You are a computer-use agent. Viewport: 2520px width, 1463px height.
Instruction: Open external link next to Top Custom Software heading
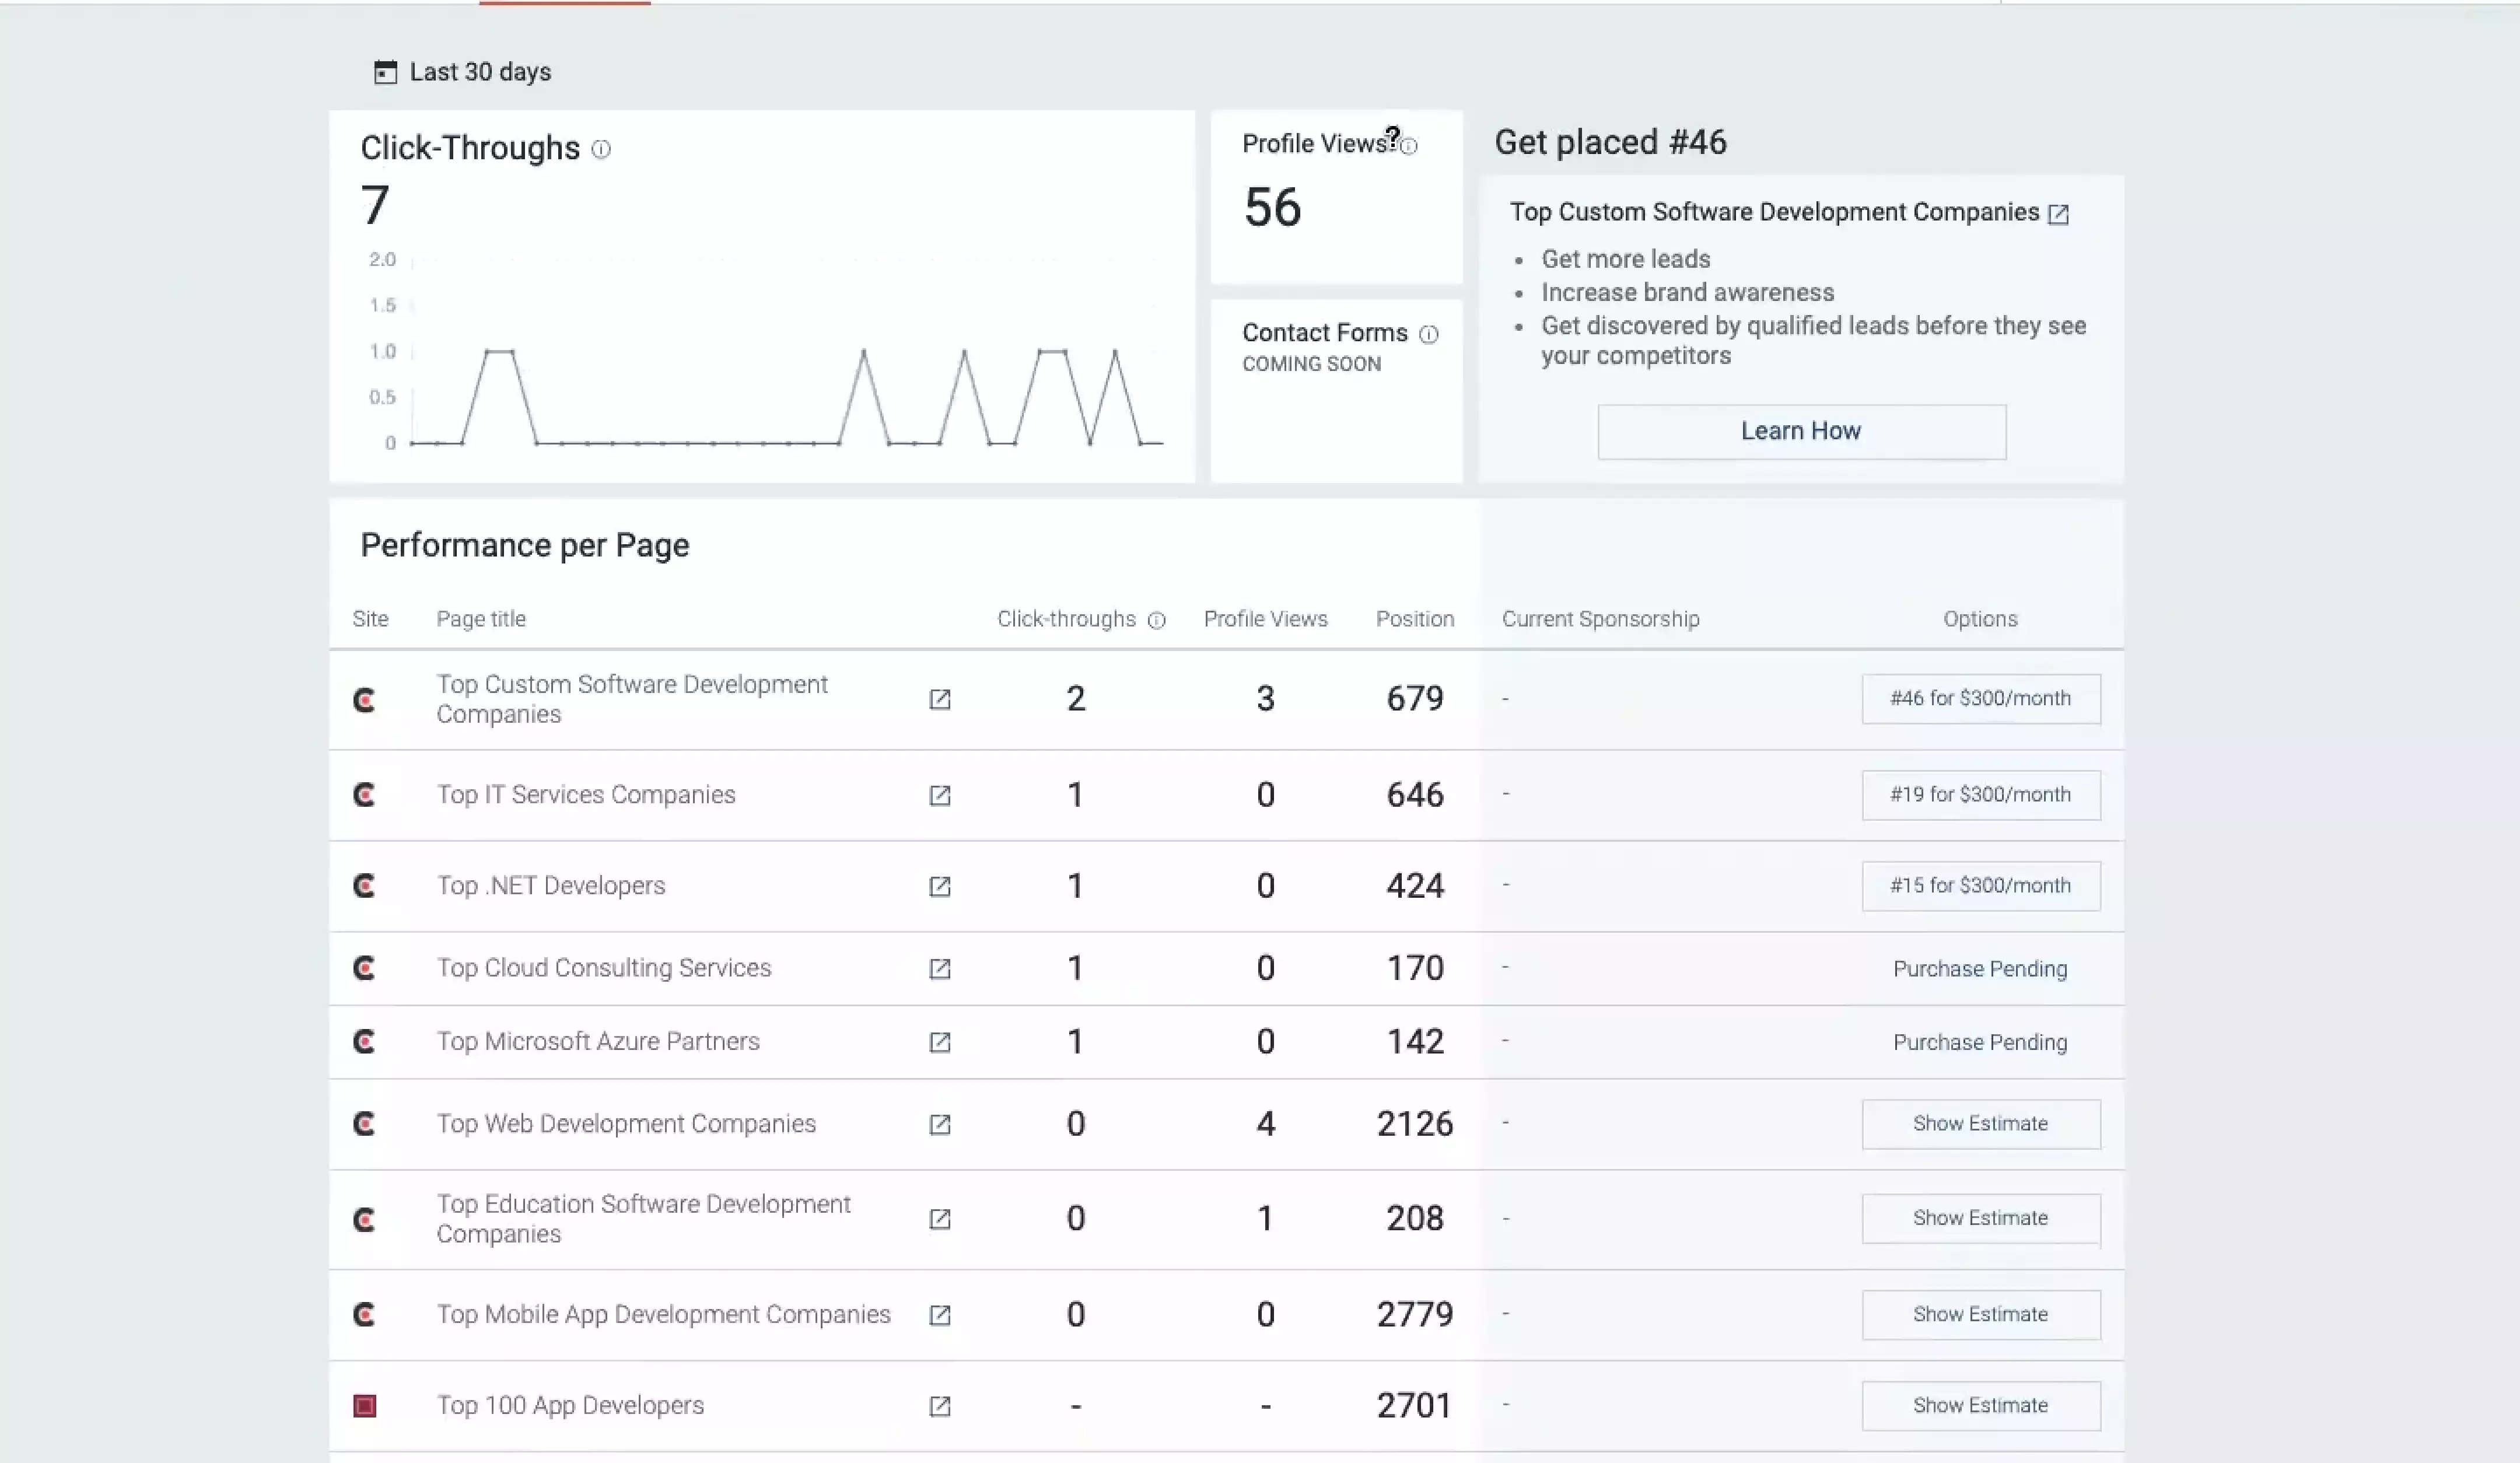pyautogui.click(x=2058, y=214)
